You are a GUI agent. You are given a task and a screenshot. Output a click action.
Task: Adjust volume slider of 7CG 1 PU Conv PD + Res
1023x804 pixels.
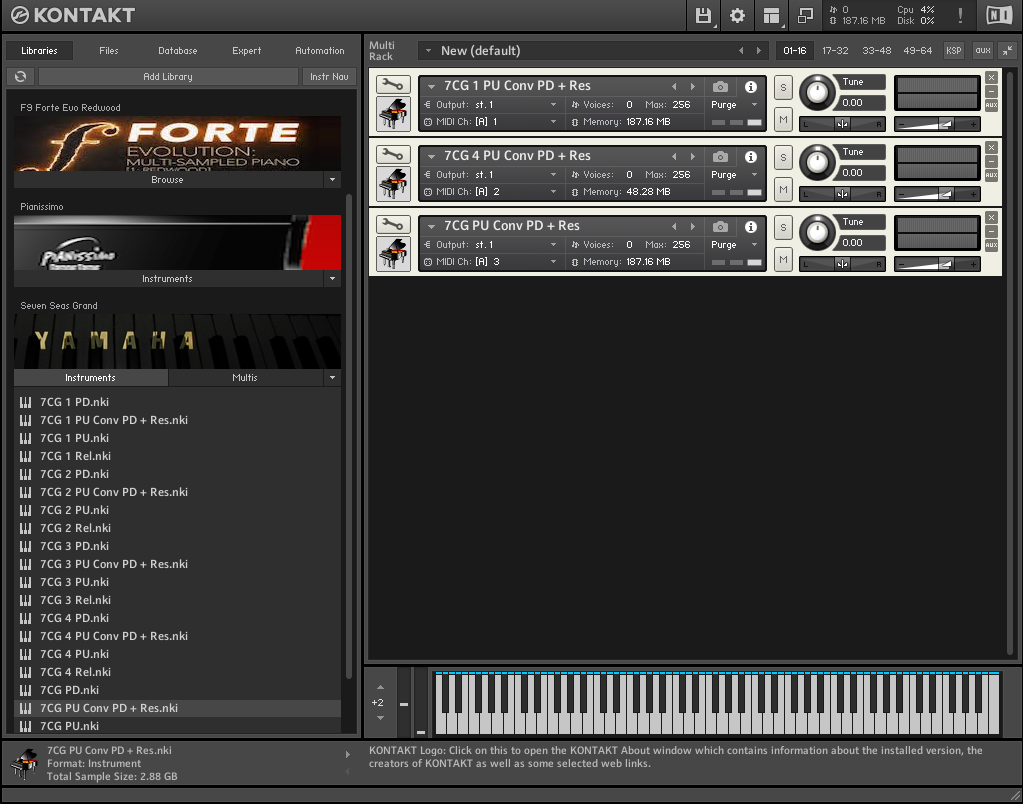pos(937,123)
